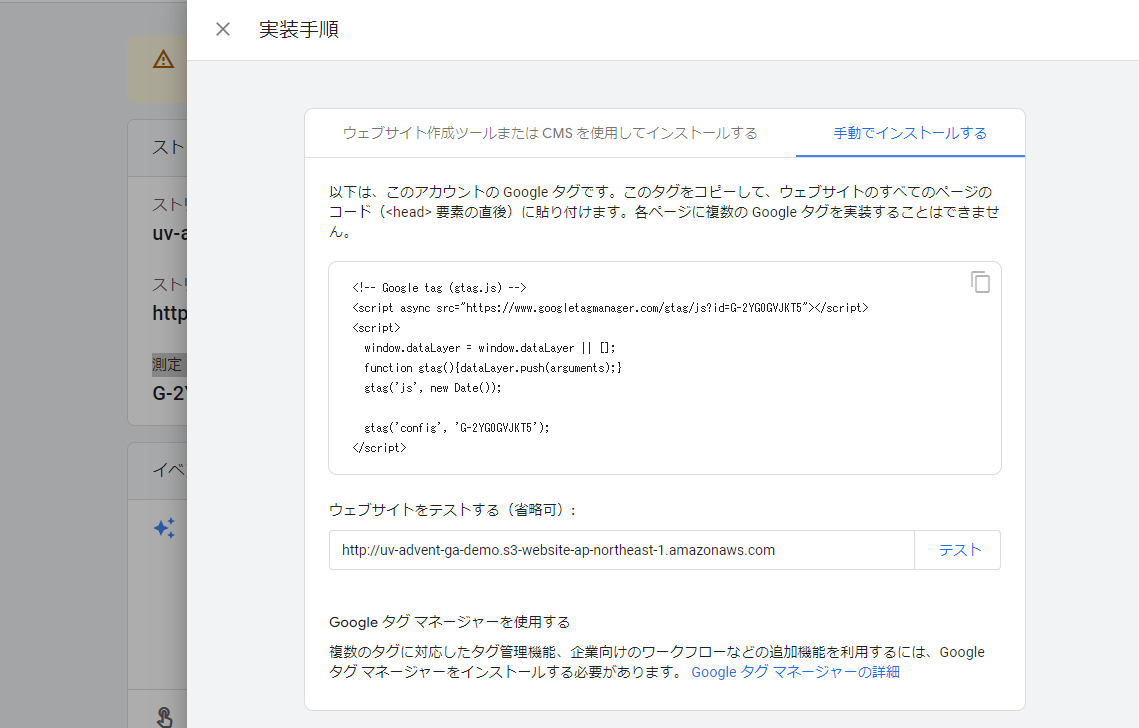Close the 実装手順 dialog

pyautogui.click(x=222, y=29)
